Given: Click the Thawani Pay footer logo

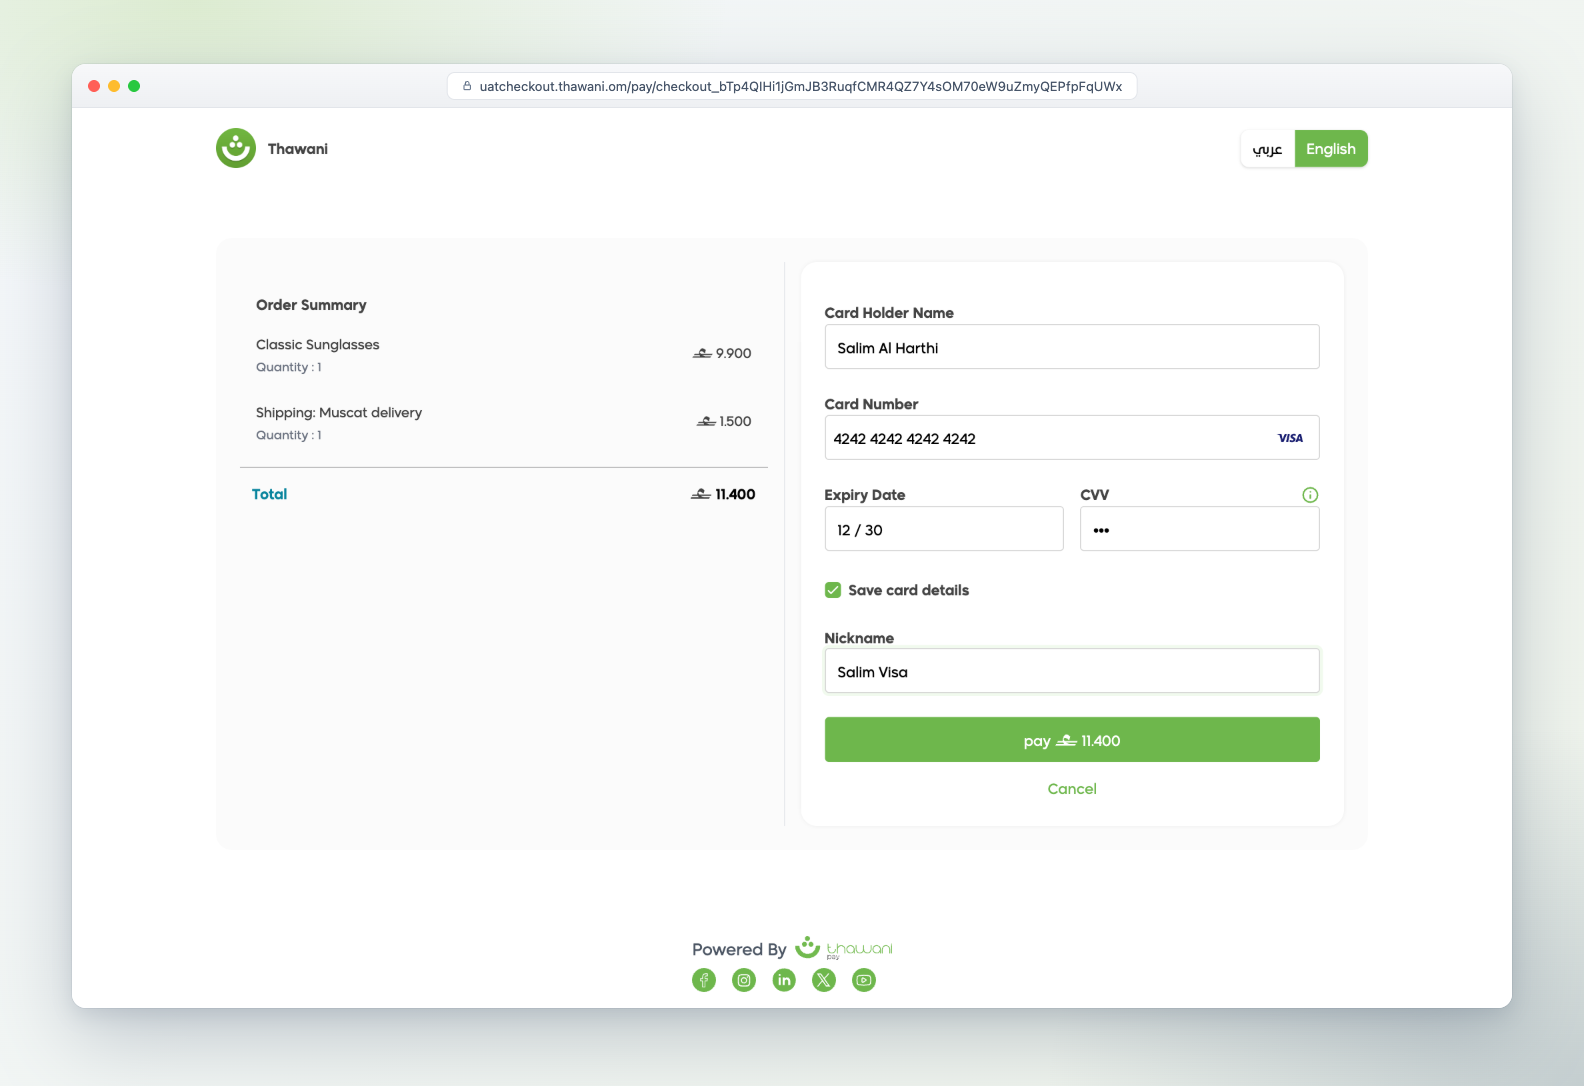Looking at the screenshot, I should pyautogui.click(x=843, y=948).
